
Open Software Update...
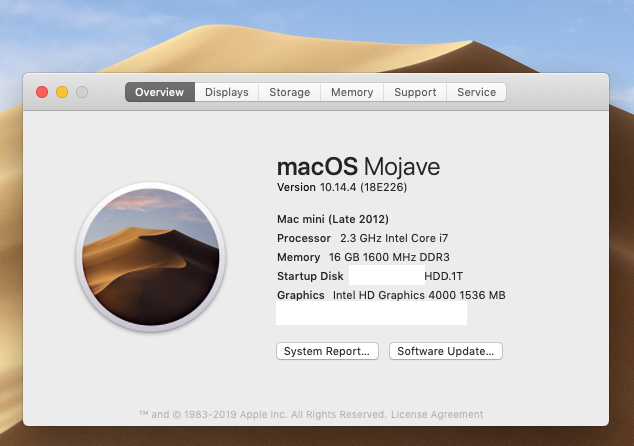(446, 351)
